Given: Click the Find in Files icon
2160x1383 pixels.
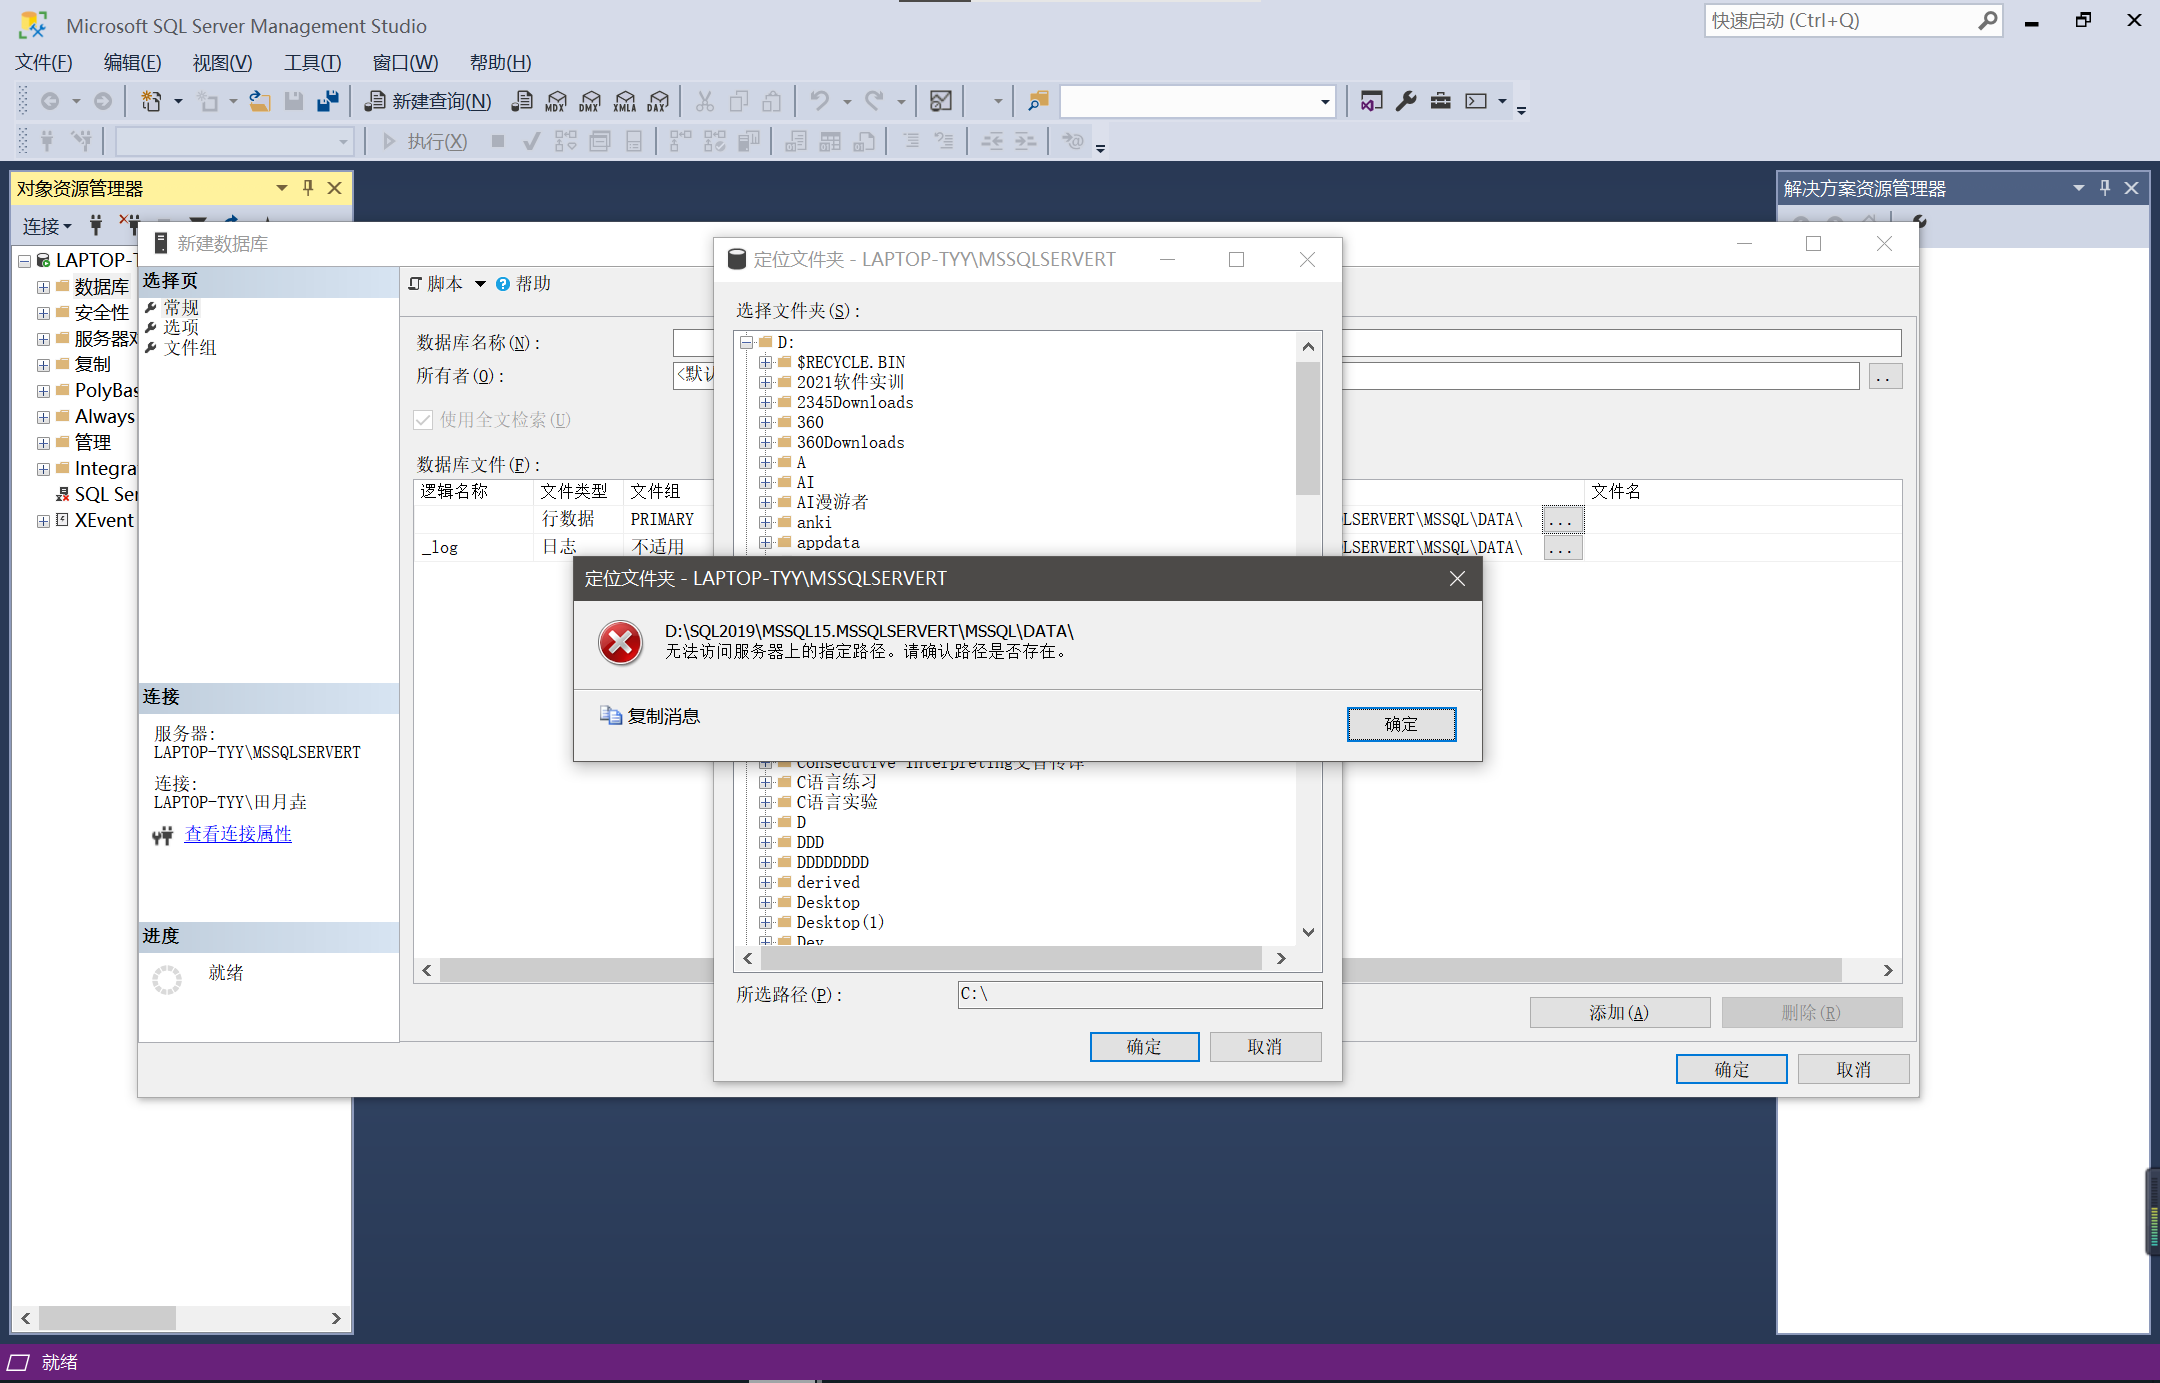Looking at the screenshot, I should (x=1038, y=101).
